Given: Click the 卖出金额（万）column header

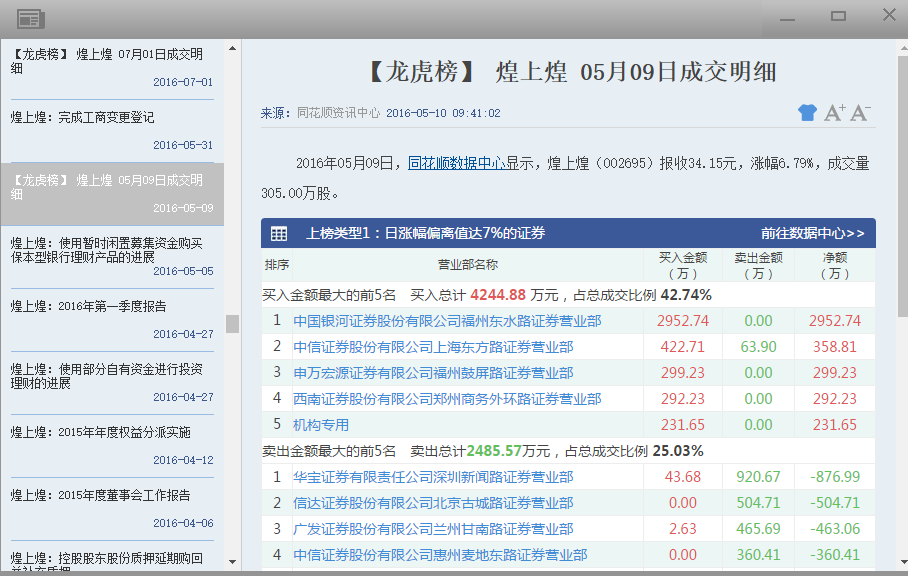Looking at the screenshot, I should click(x=758, y=265).
